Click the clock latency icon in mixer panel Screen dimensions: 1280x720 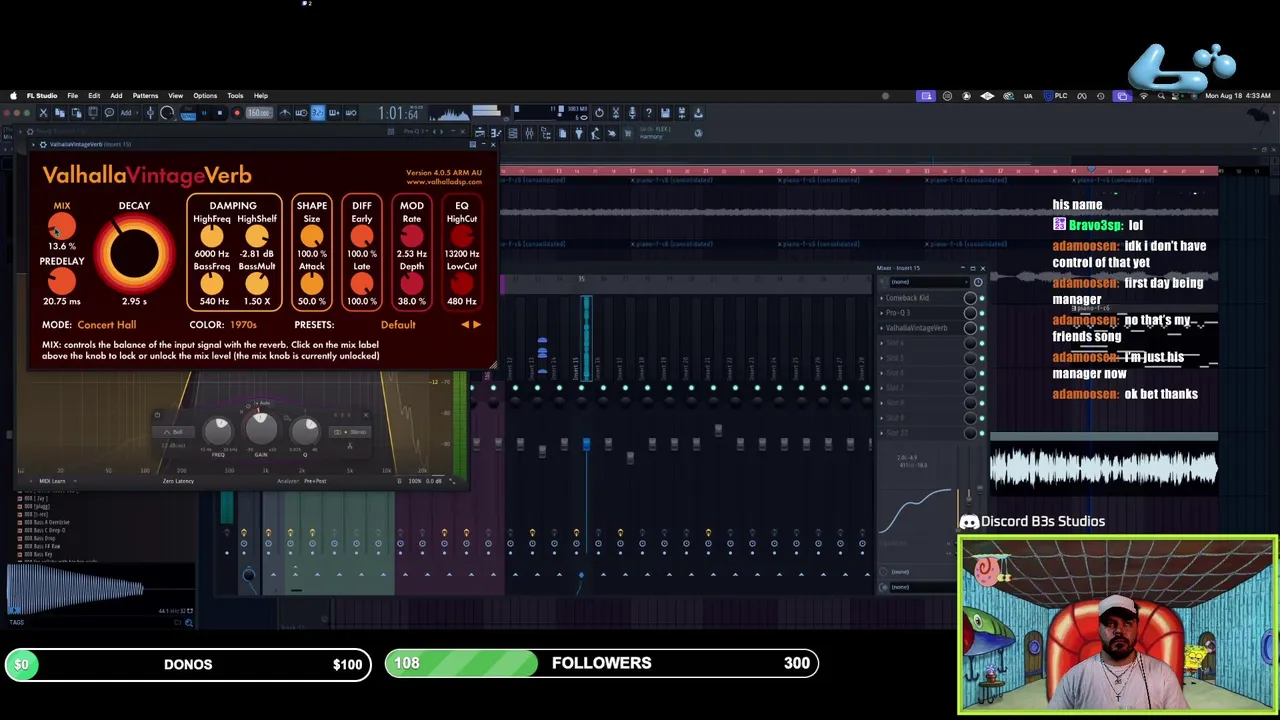978,282
